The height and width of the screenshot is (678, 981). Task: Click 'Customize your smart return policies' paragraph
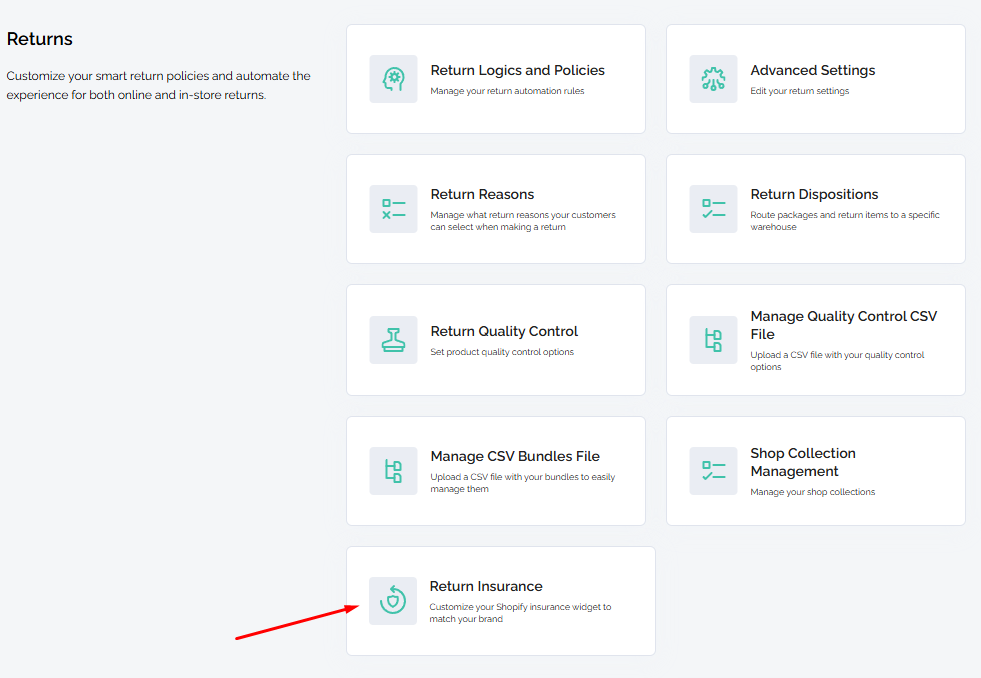pyautogui.click(x=158, y=85)
